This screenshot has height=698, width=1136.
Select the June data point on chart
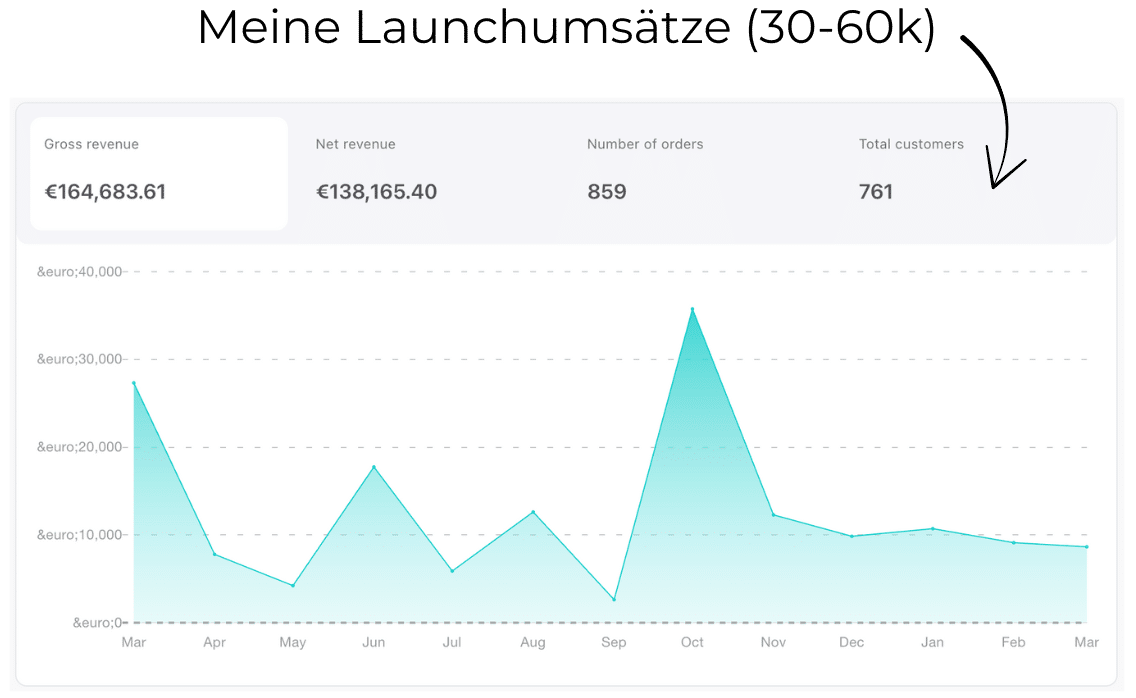(374, 467)
